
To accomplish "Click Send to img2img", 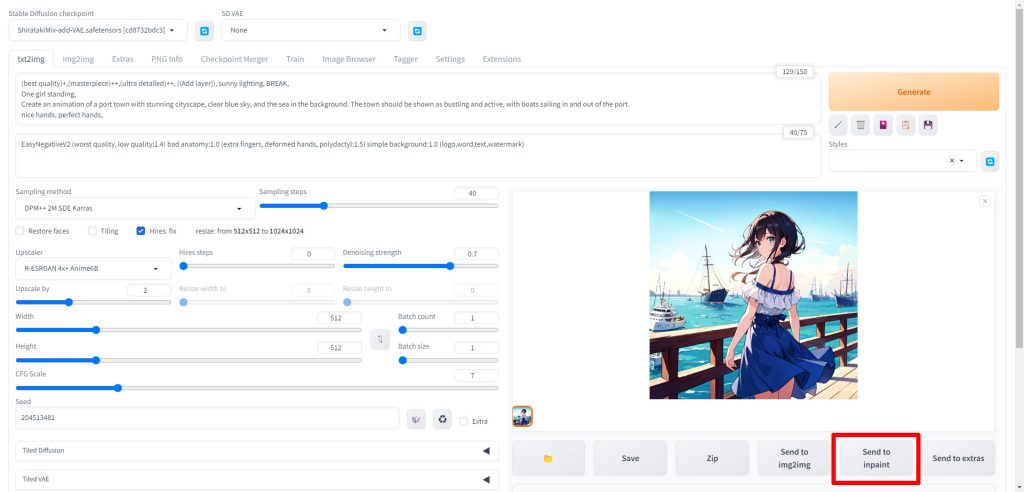I will (794, 458).
